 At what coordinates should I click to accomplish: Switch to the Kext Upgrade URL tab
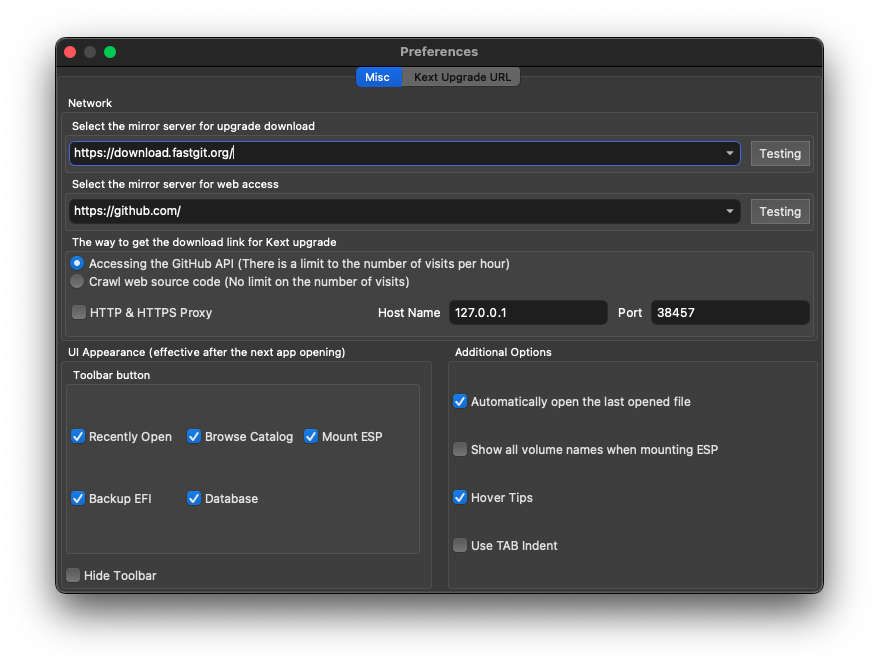coord(461,77)
